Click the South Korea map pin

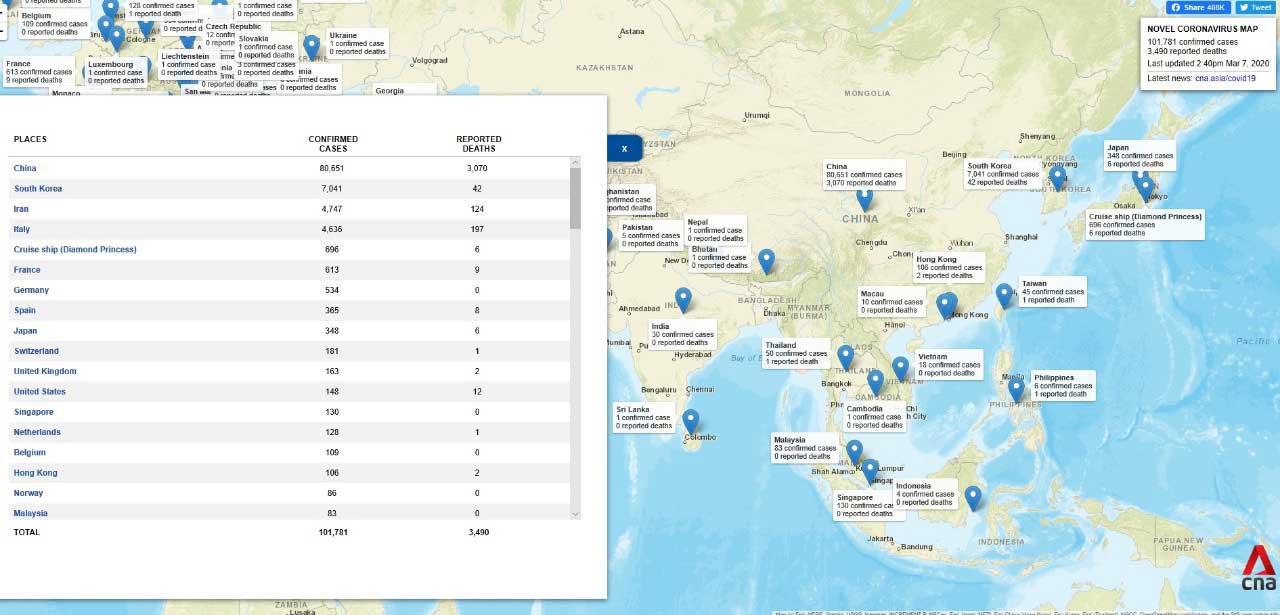tap(1057, 178)
